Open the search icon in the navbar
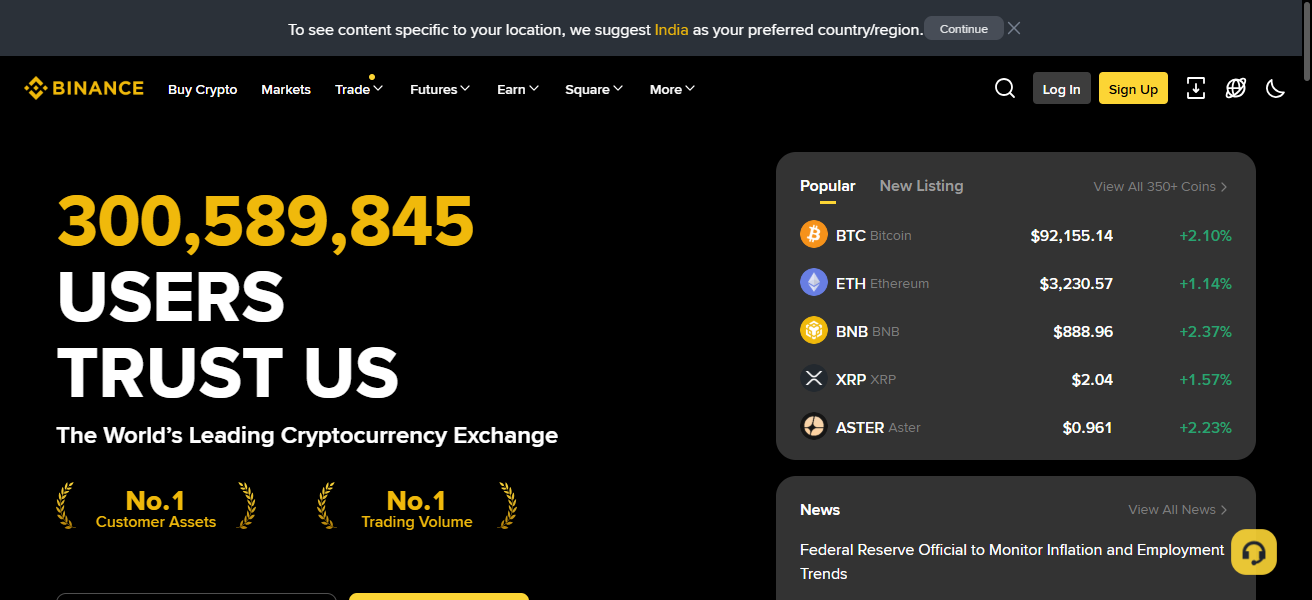Image resolution: width=1312 pixels, height=600 pixels. (1004, 88)
